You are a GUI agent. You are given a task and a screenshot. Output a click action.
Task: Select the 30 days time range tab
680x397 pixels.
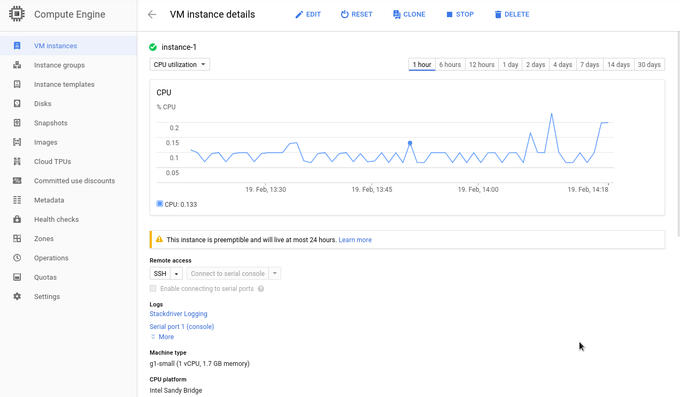[649, 64]
